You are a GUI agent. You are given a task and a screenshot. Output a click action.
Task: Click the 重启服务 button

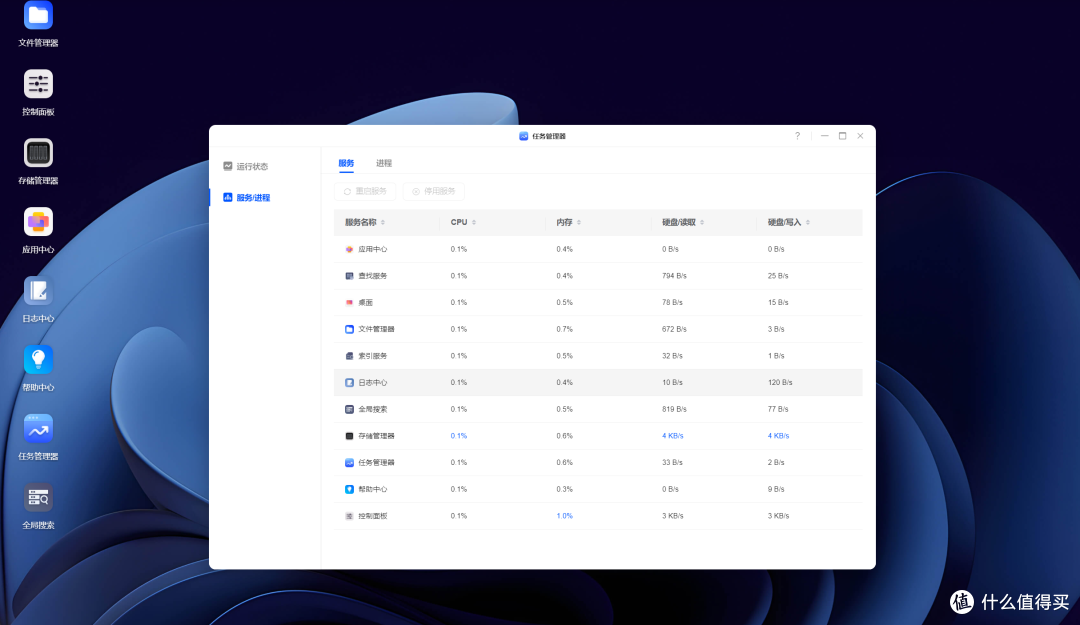tap(365, 191)
